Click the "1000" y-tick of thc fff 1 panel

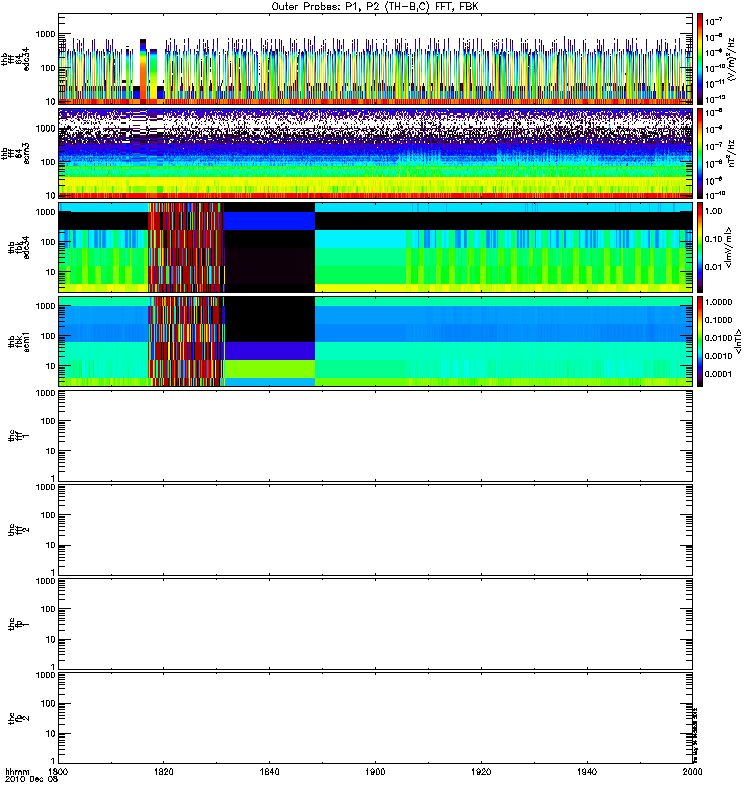[x=45, y=393]
